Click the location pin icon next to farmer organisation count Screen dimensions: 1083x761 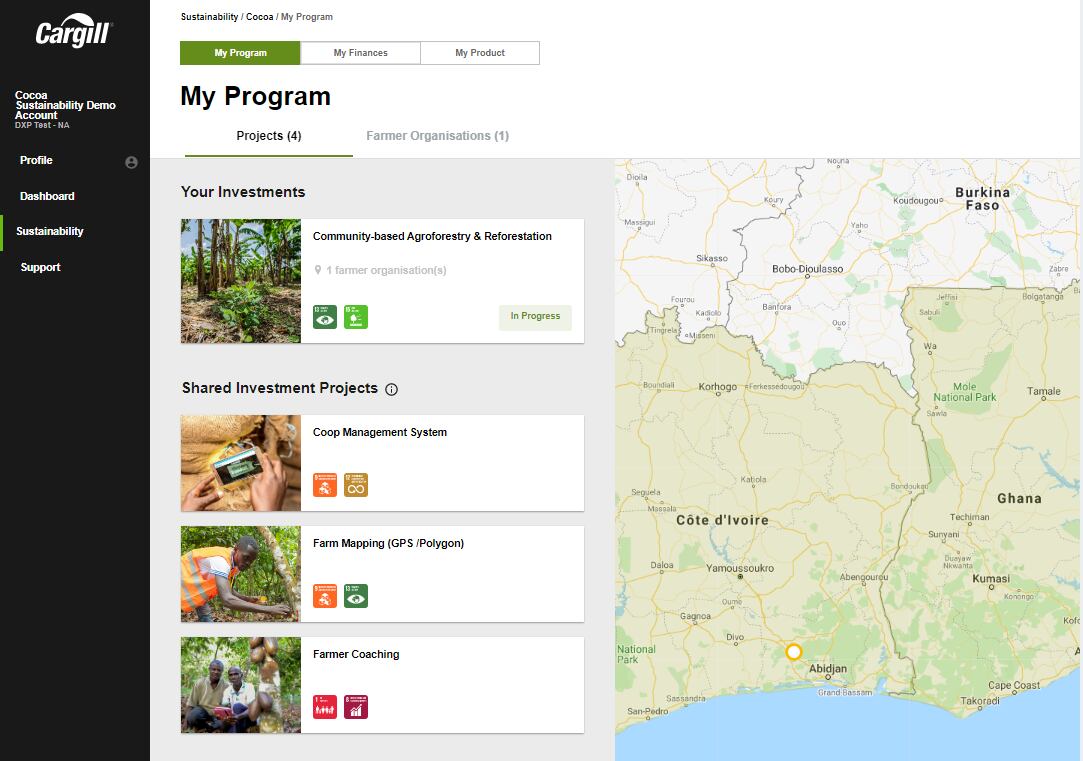coord(320,270)
